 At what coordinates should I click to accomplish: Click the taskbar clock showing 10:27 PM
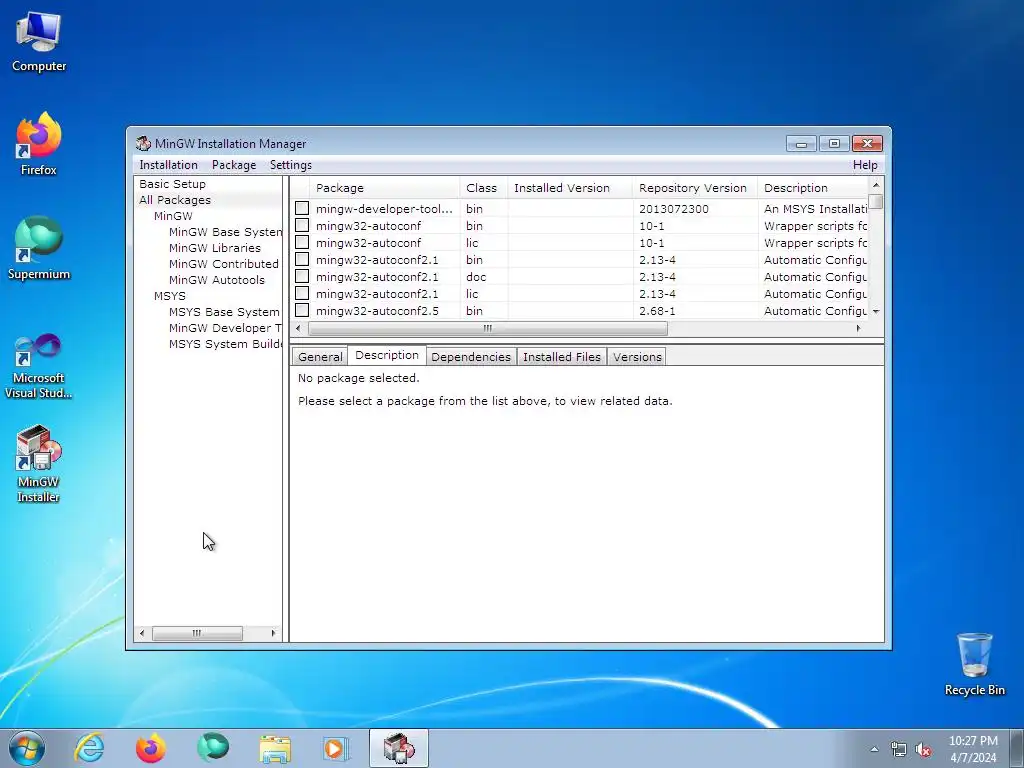(973, 749)
